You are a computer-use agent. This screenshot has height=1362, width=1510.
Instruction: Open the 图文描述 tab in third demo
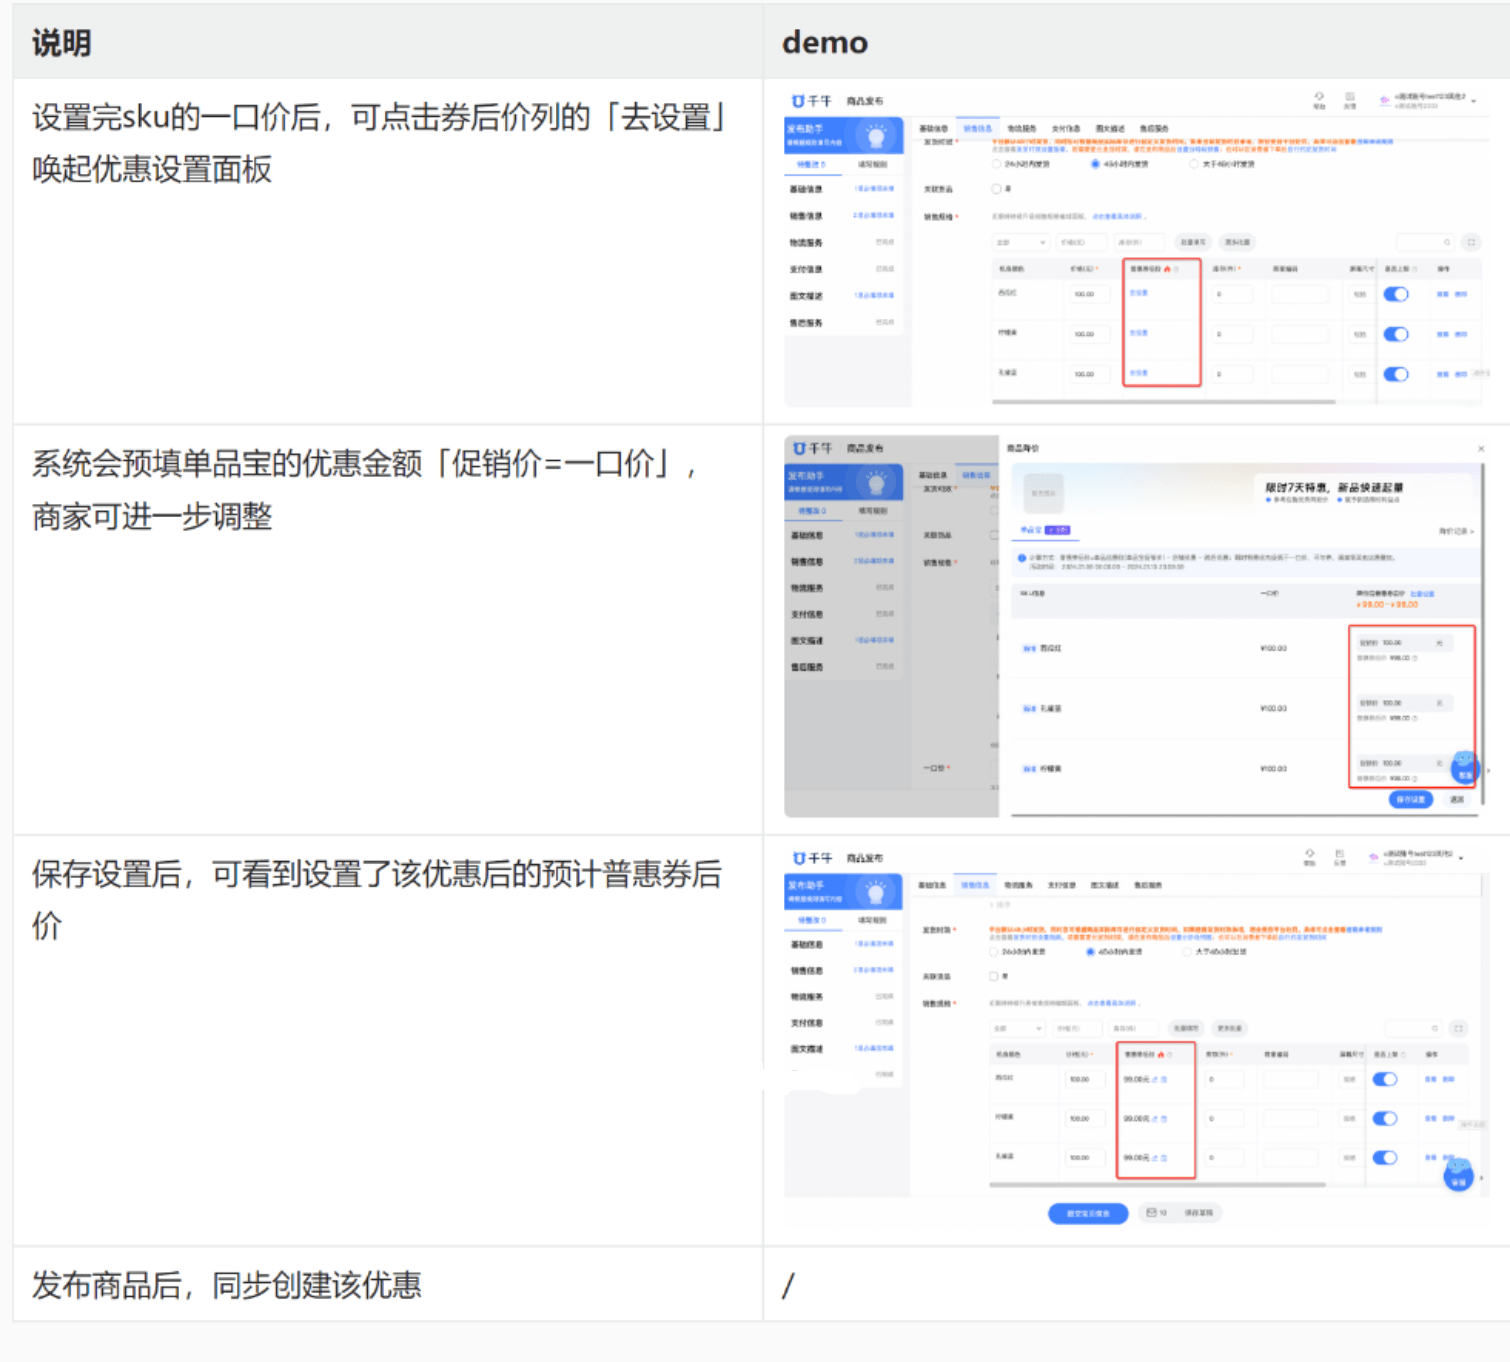pyautogui.click(x=1104, y=885)
